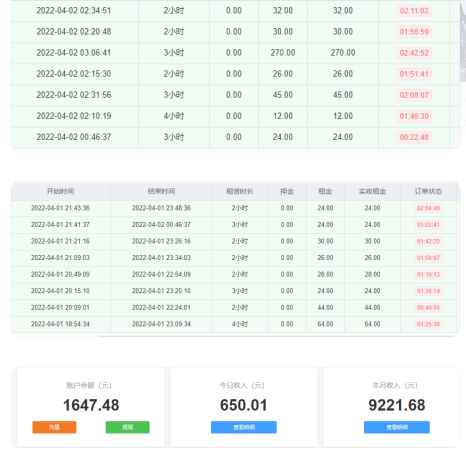
Task: Select the row starting 2022-04-01 18:54:34
Action: tap(234, 324)
